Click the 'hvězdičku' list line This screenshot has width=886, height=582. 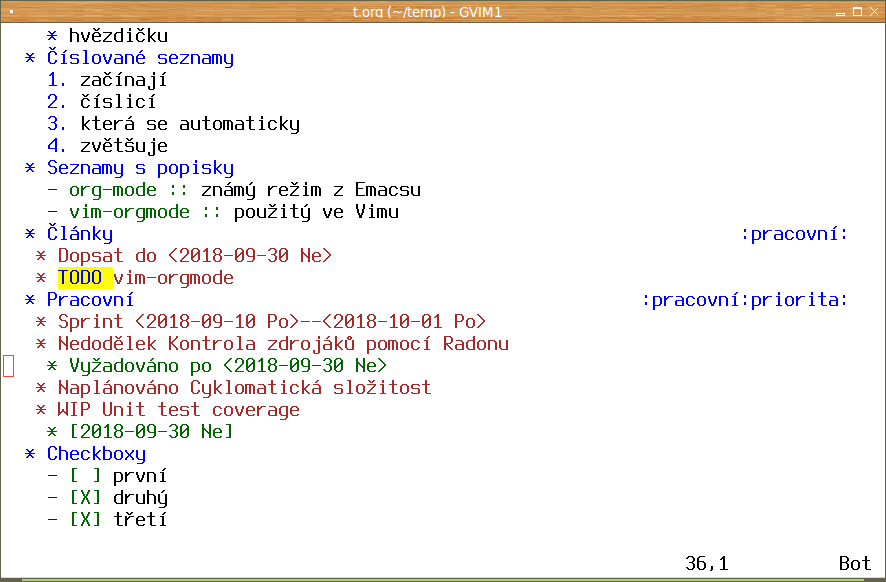tap(107, 36)
